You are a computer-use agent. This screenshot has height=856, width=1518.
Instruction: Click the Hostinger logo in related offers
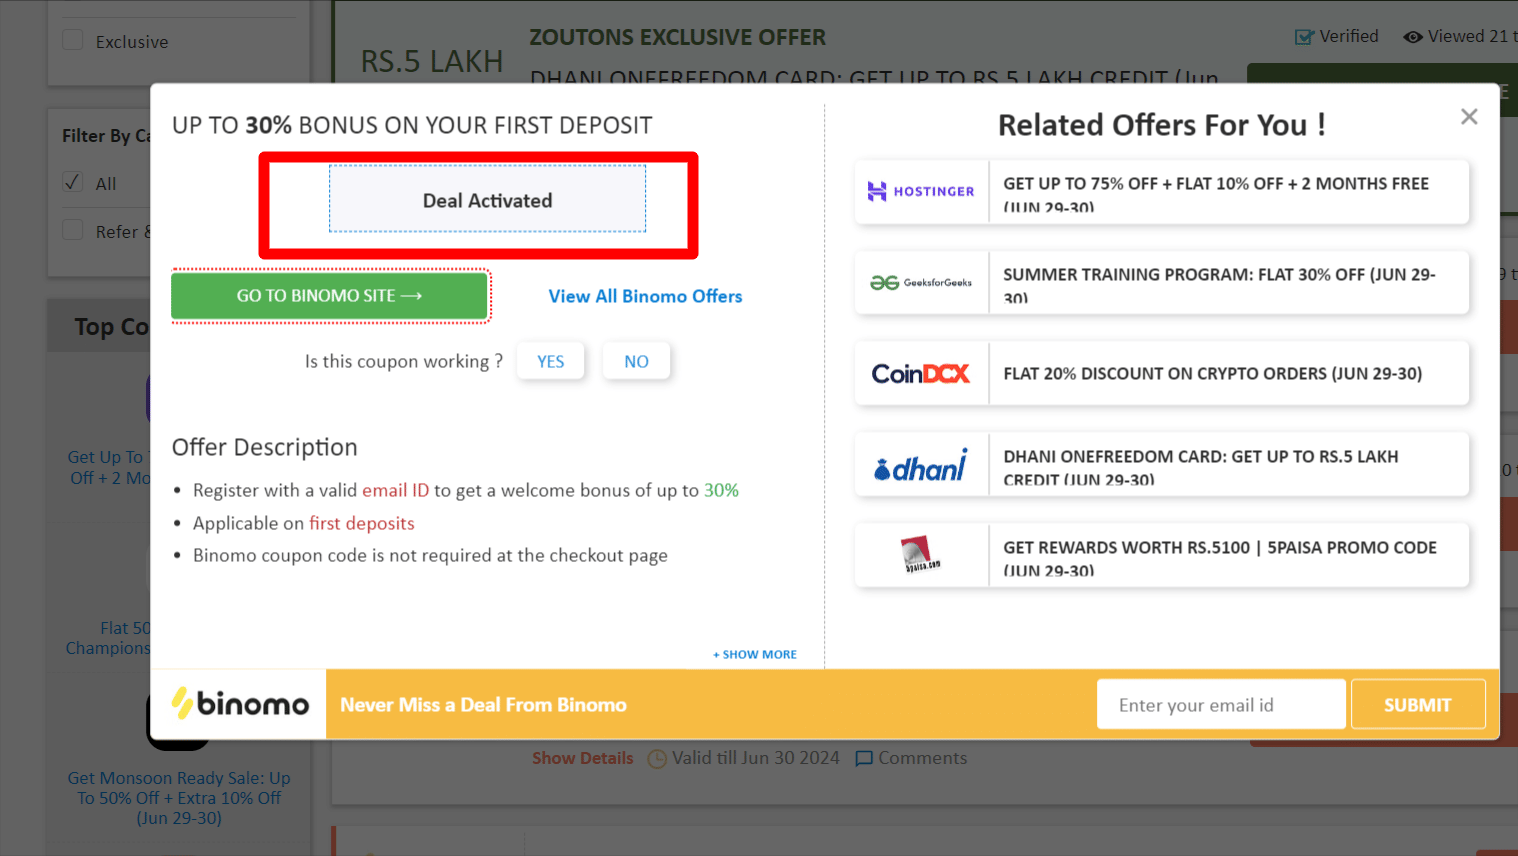click(920, 191)
